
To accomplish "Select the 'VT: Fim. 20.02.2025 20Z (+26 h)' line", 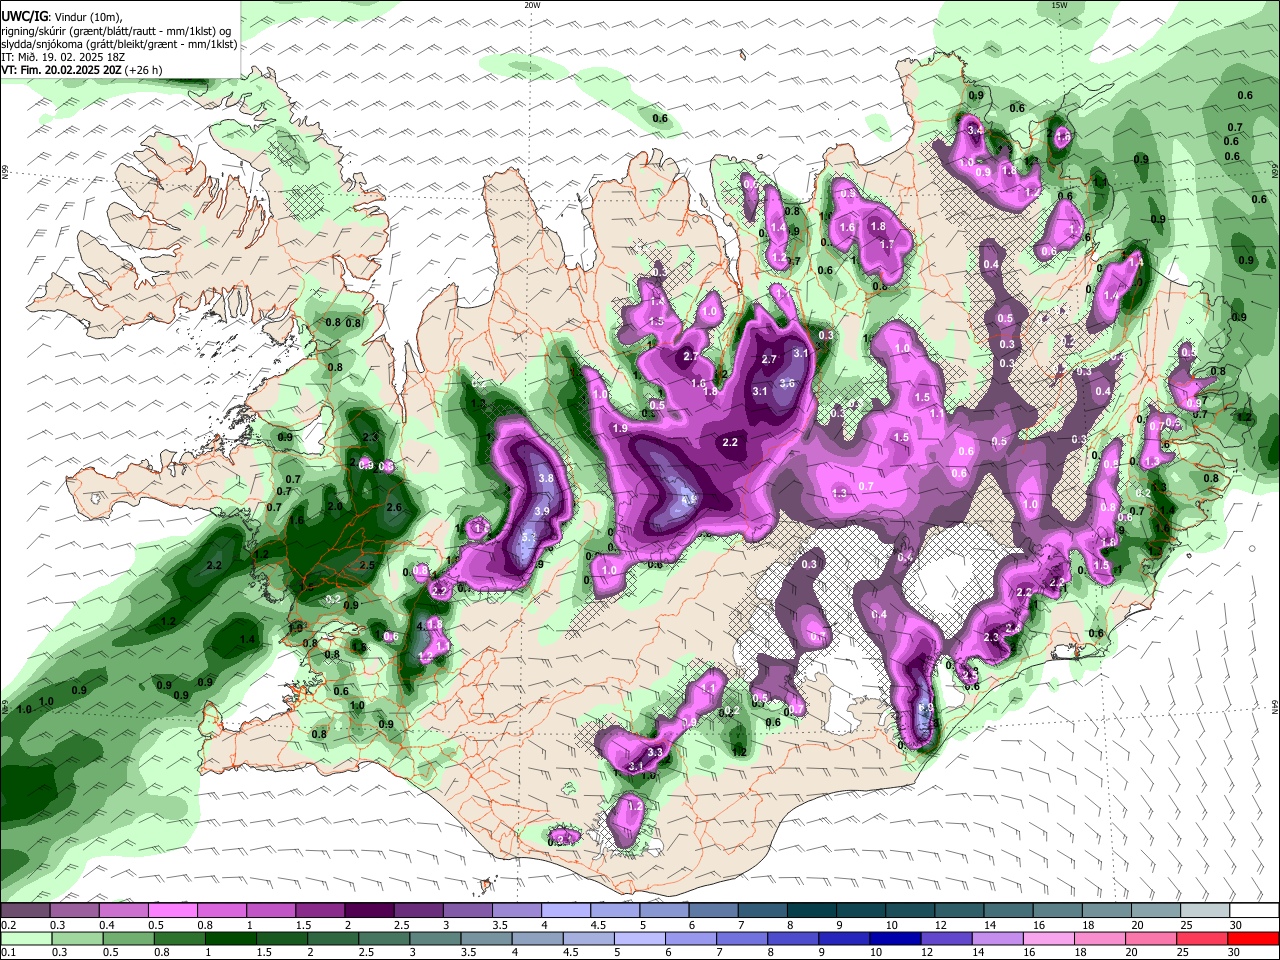I will click(x=82, y=70).
